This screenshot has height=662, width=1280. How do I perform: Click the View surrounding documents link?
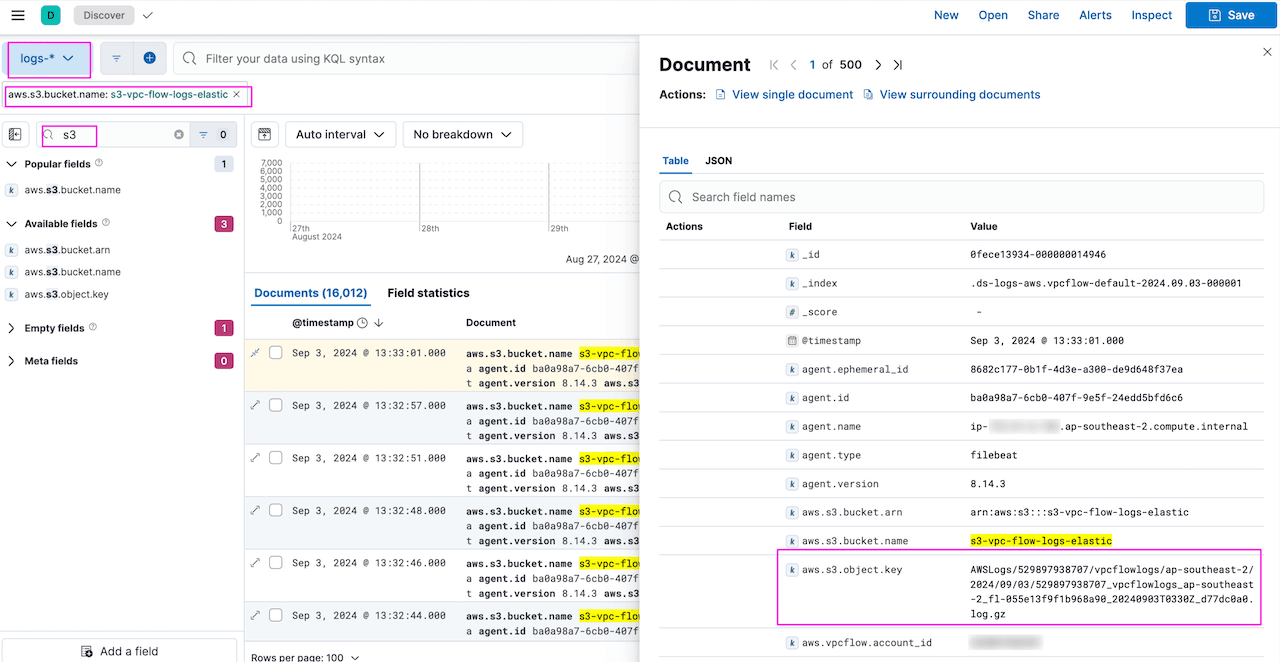coord(958,94)
